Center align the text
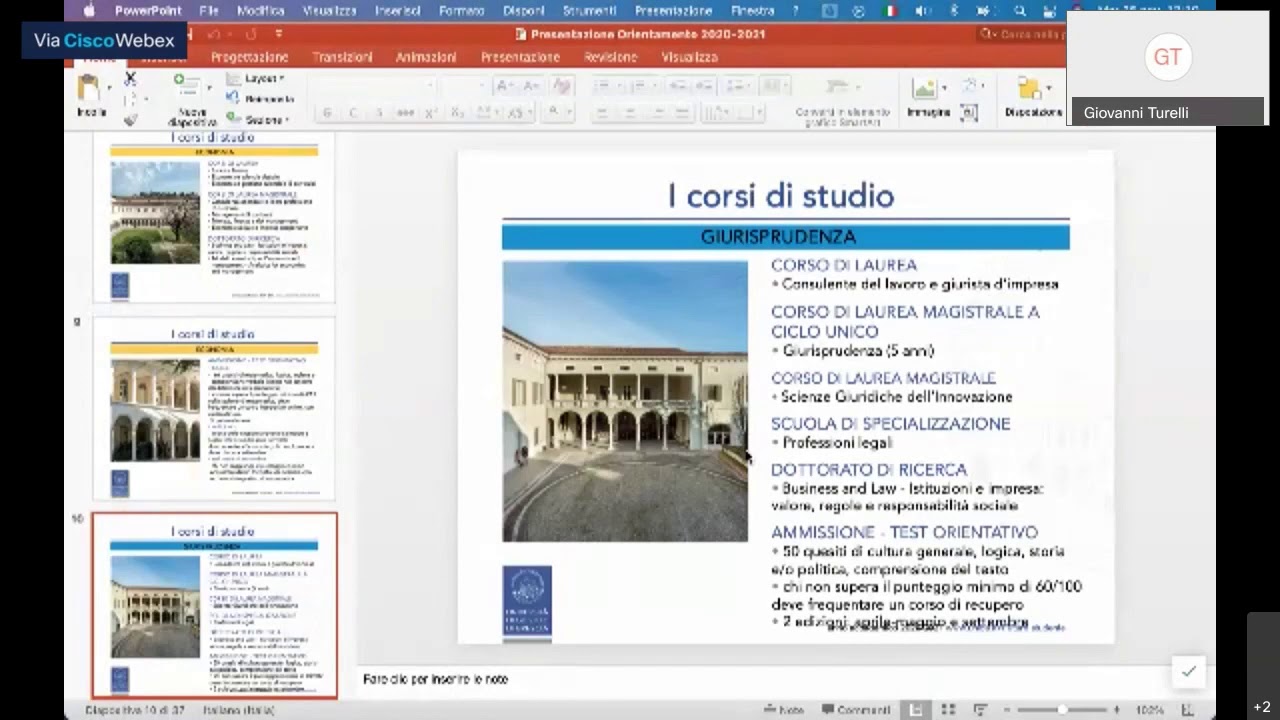Image resolution: width=1280 pixels, height=720 pixels. click(629, 113)
